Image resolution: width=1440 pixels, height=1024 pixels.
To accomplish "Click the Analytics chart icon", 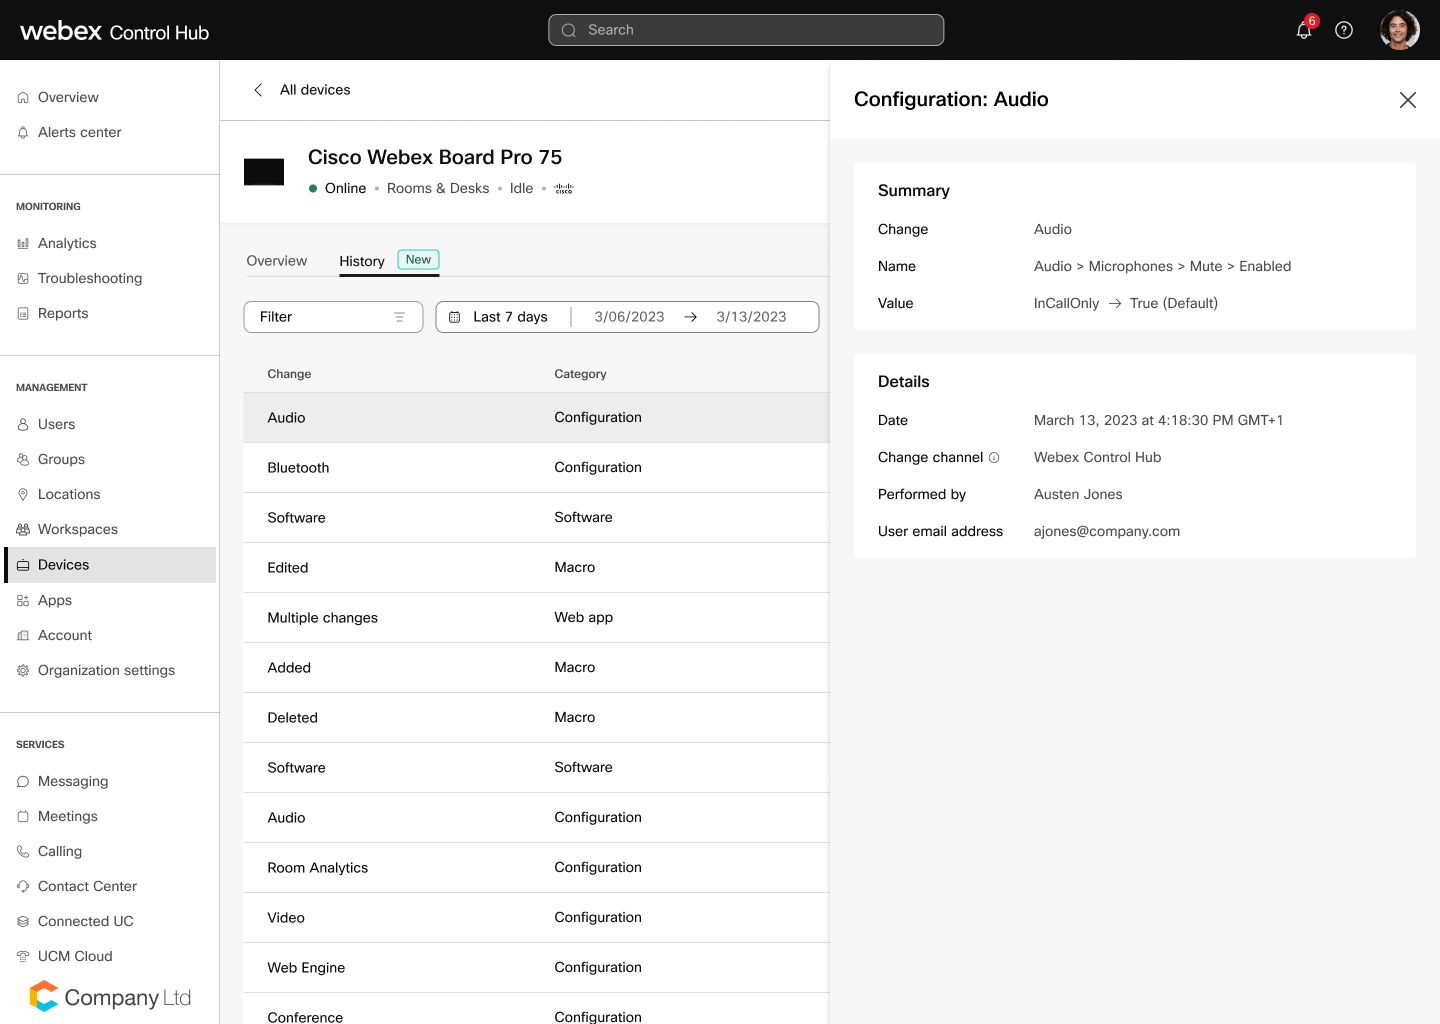I will [x=23, y=244].
